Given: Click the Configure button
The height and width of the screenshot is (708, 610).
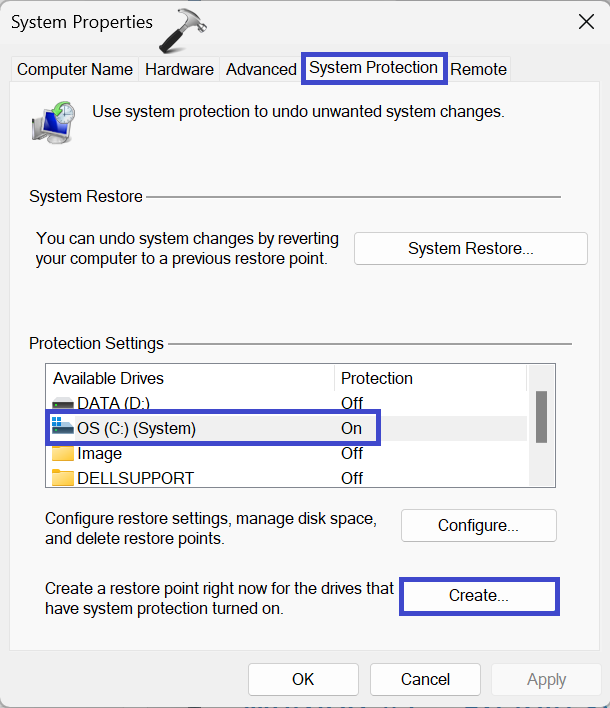Looking at the screenshot, I should point(478,525).
